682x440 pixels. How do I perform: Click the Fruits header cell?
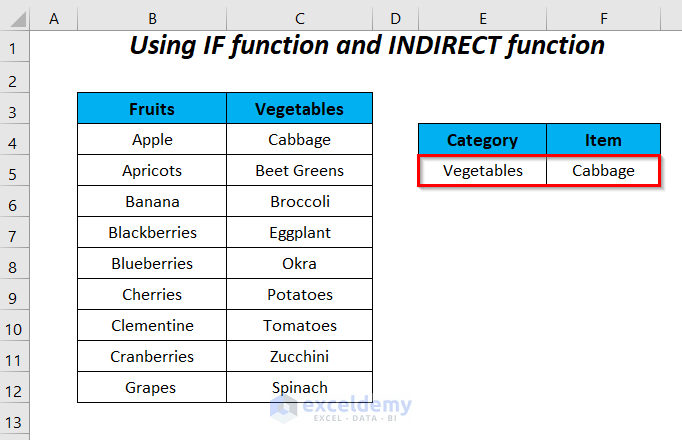152,109
